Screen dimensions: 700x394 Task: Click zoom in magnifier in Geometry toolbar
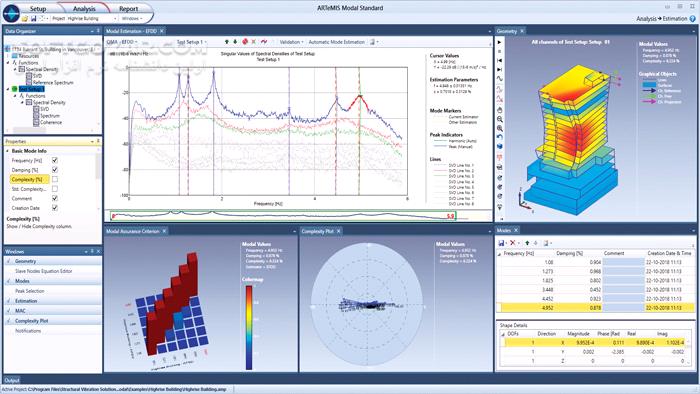pyautogui.click(x=500, y=120)
